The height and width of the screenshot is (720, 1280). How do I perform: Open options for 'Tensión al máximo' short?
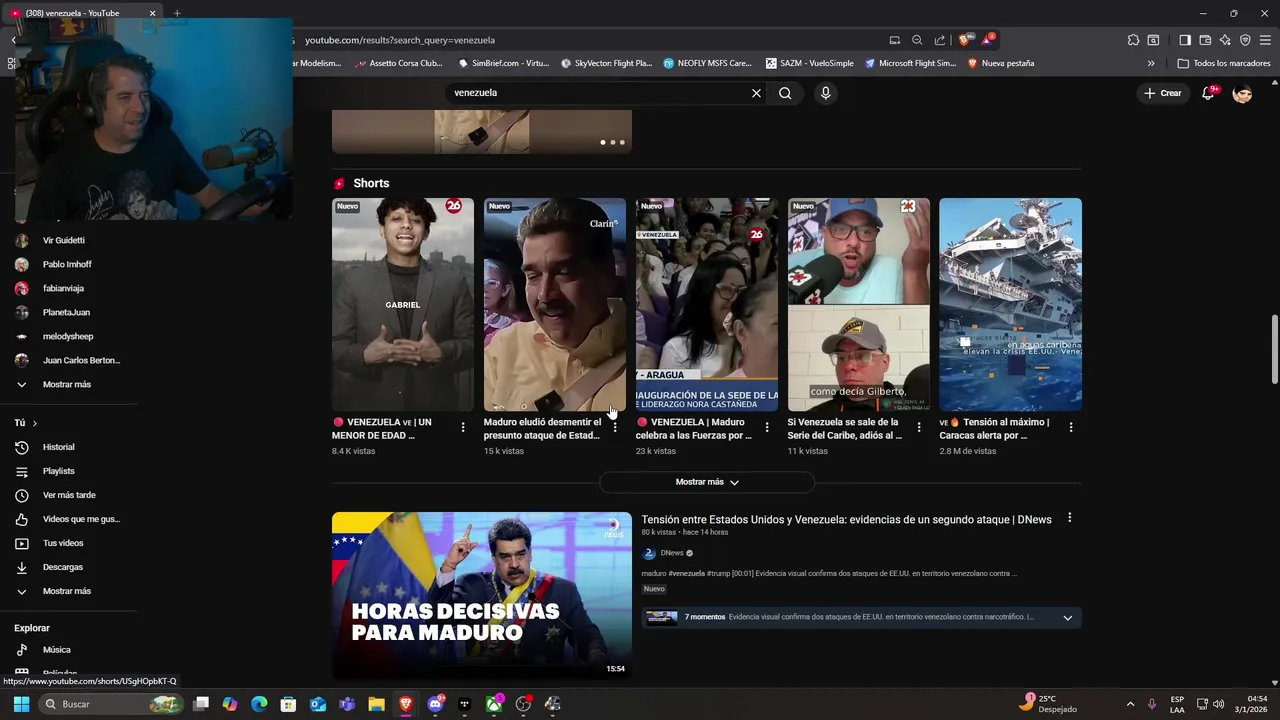pyautogui.click(x=1071, y=427)
